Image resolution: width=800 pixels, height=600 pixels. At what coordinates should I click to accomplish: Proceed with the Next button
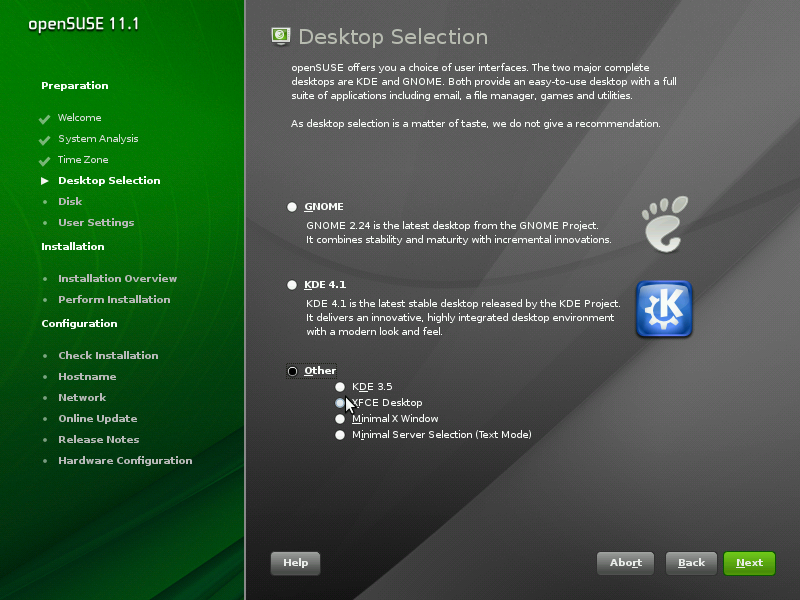click(749, 563)
